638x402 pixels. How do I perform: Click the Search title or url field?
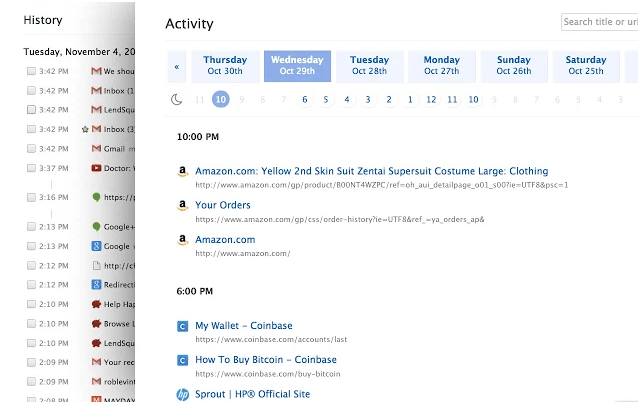point(598,22)
